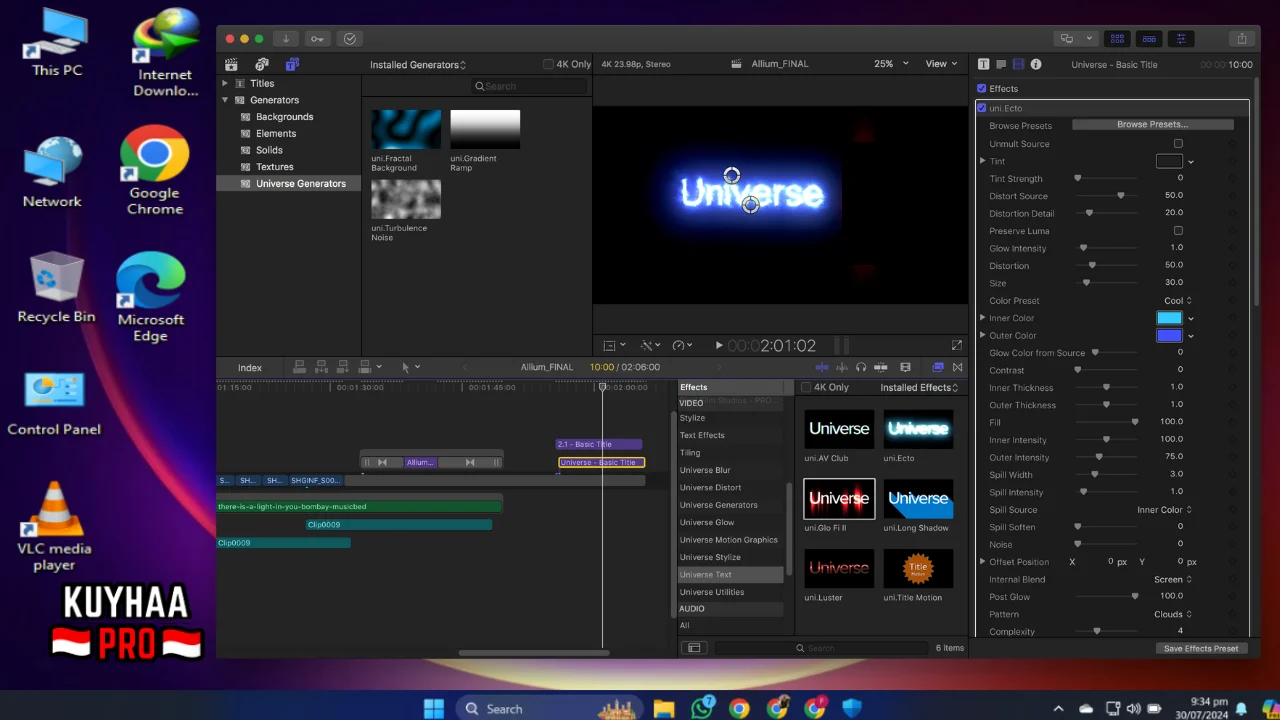Open the Spill Source Inner Color dropdown
The image size is (1280, 720).
(1164, 510)
